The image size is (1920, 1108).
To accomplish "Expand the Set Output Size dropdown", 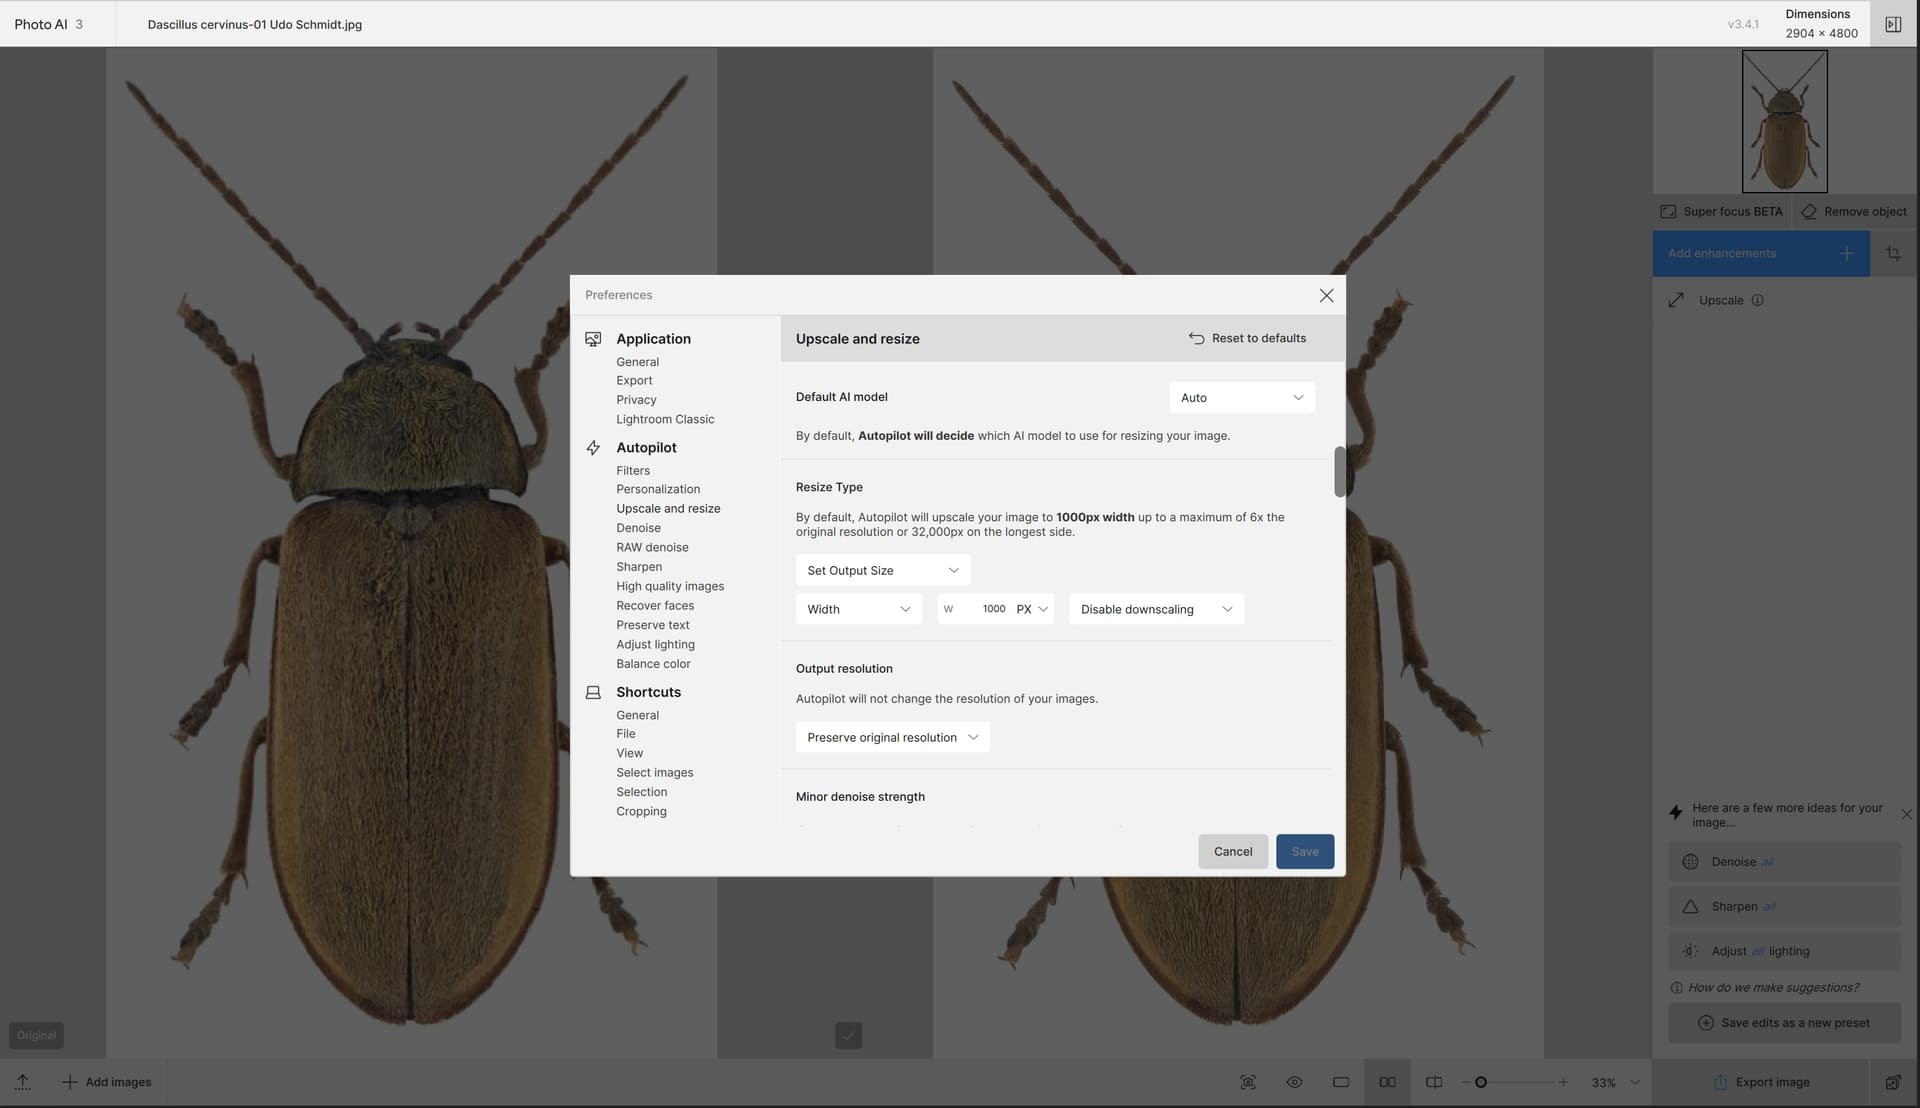I will tap(882, 570).
